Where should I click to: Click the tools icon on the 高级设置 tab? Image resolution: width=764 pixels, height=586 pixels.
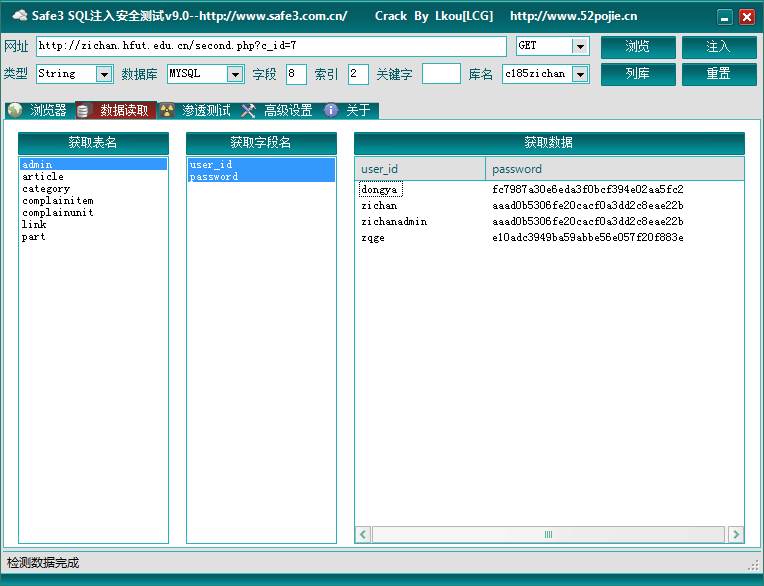tap(248, 111)
